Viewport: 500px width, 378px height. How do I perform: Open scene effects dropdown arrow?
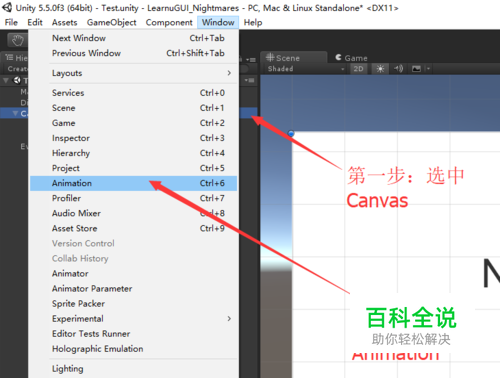428,69
